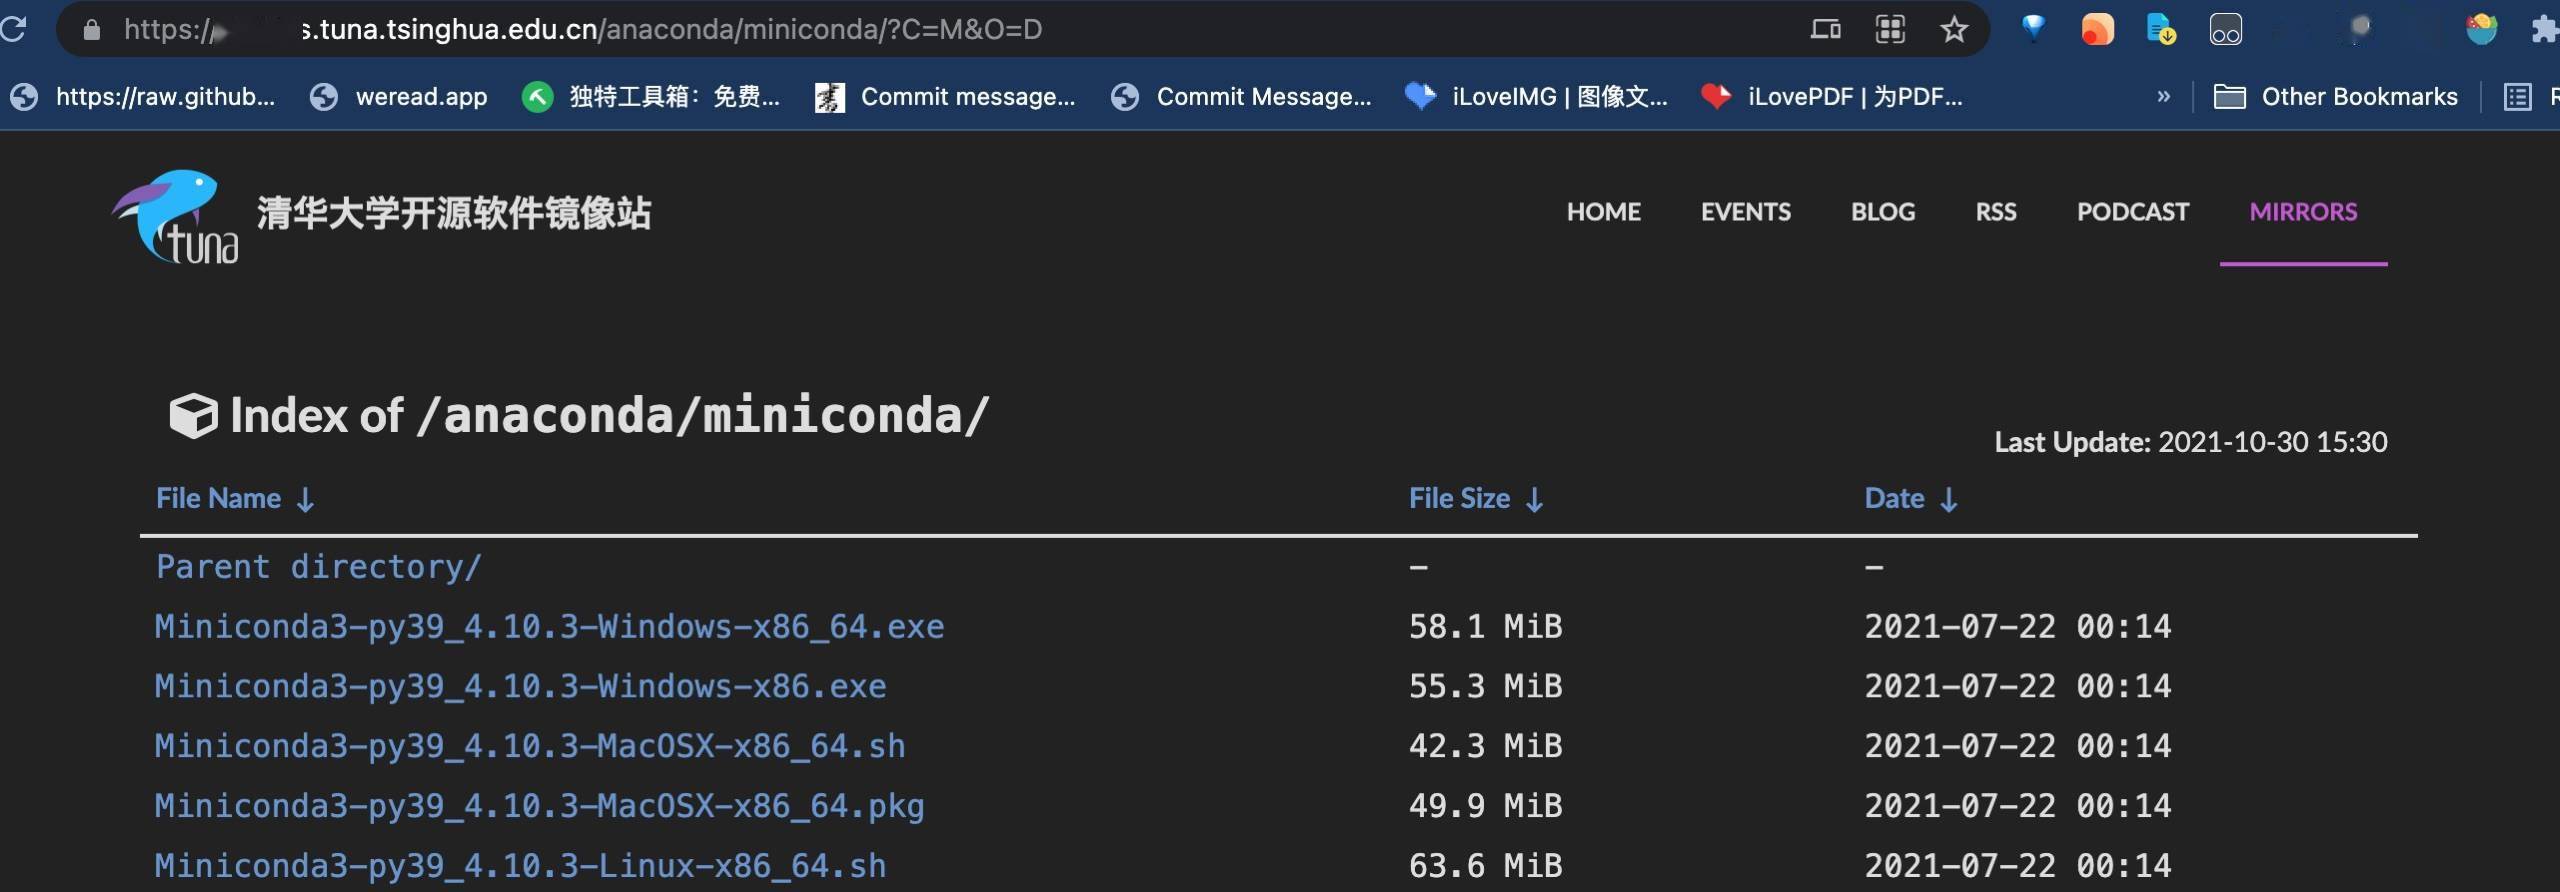Click the File Size column header

1459,499
